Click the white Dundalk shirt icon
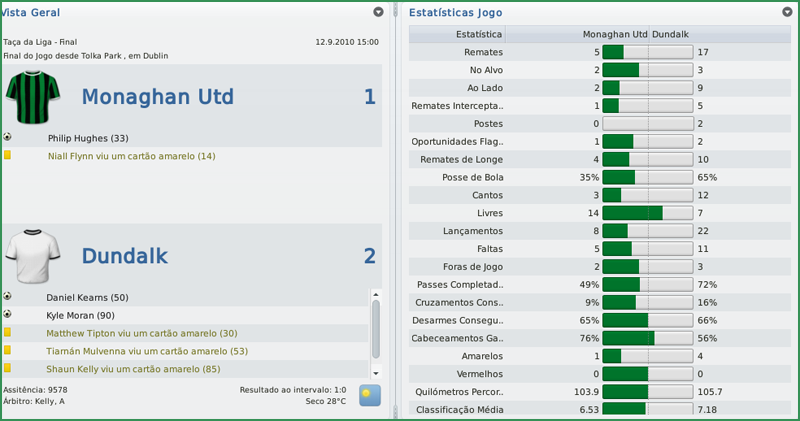Image resolution: width=800 pixels, height=421 pixels. tap(33, 257)
